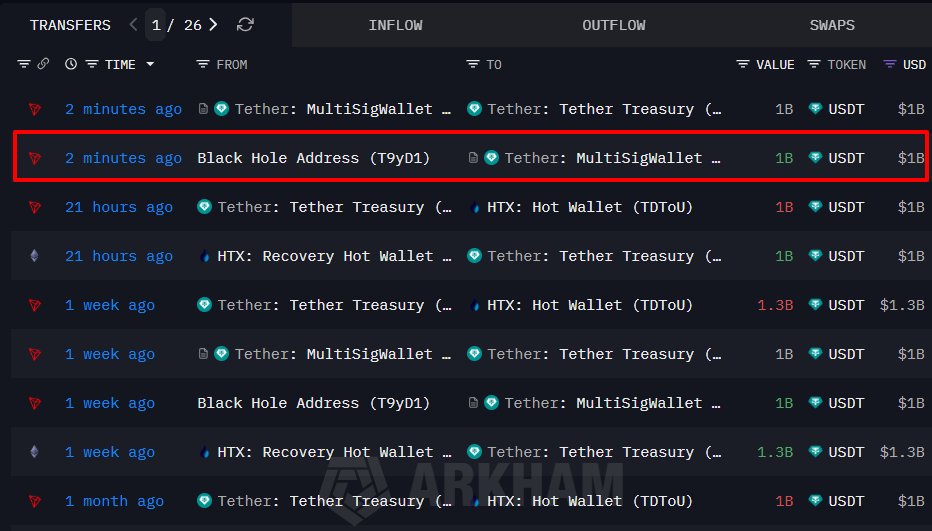Select Tether MultiSigWallet sender in 1 week ago row

pos(343,354)
